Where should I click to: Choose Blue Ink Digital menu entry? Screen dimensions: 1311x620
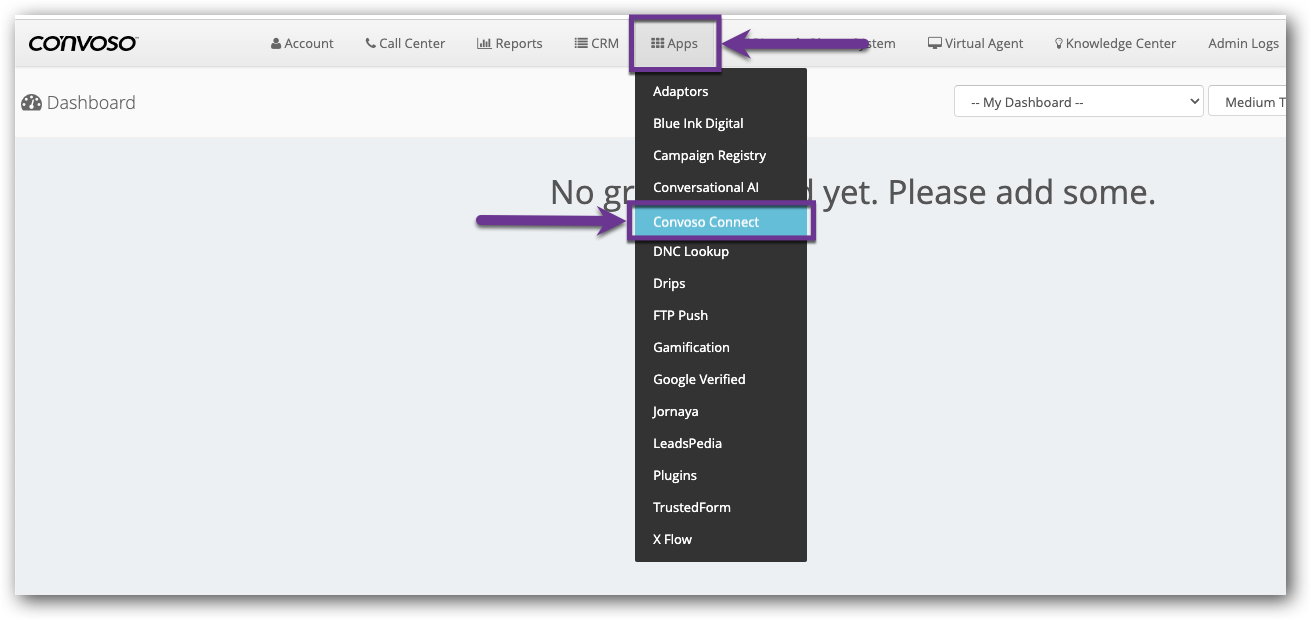pos(698,123)
